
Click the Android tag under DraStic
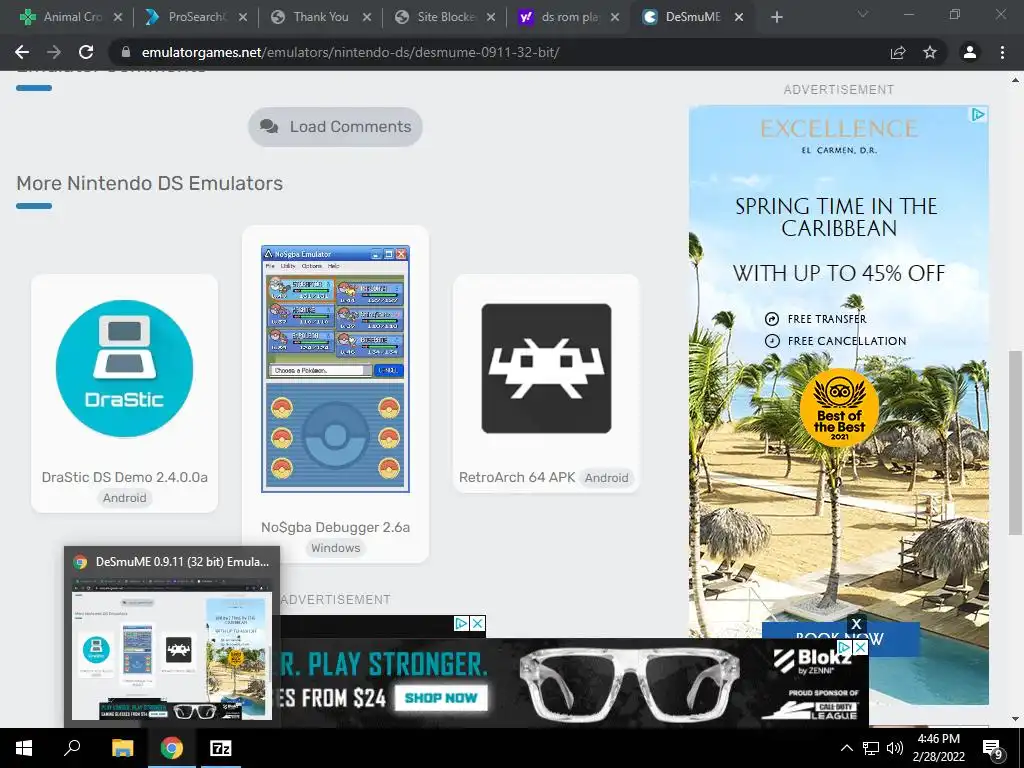pyautogui.click(x=124, y=498)
